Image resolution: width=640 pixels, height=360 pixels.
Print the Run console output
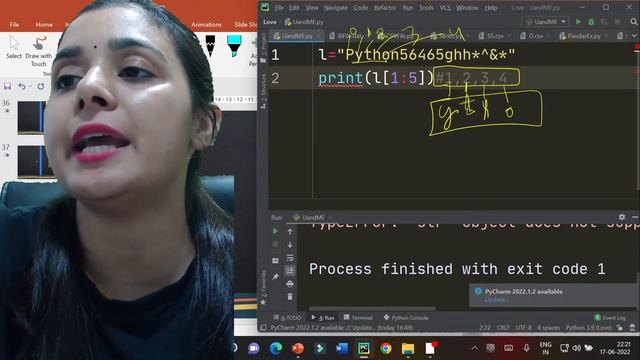tap(290, 283)
